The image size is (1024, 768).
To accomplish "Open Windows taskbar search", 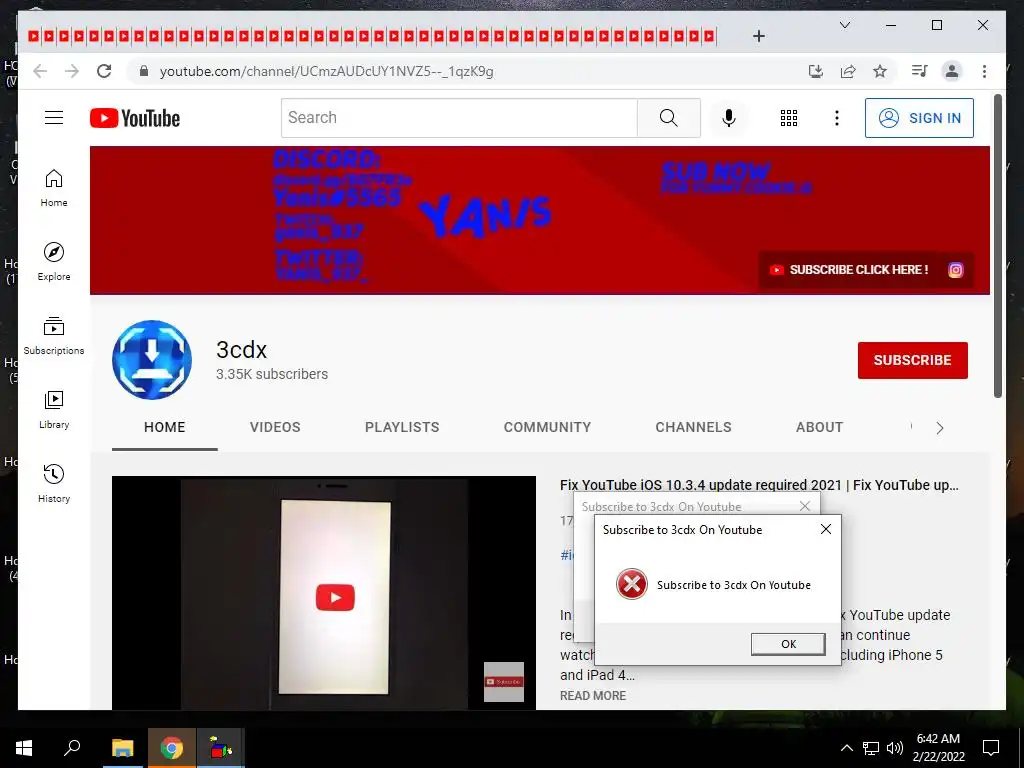I will (72, 748).
